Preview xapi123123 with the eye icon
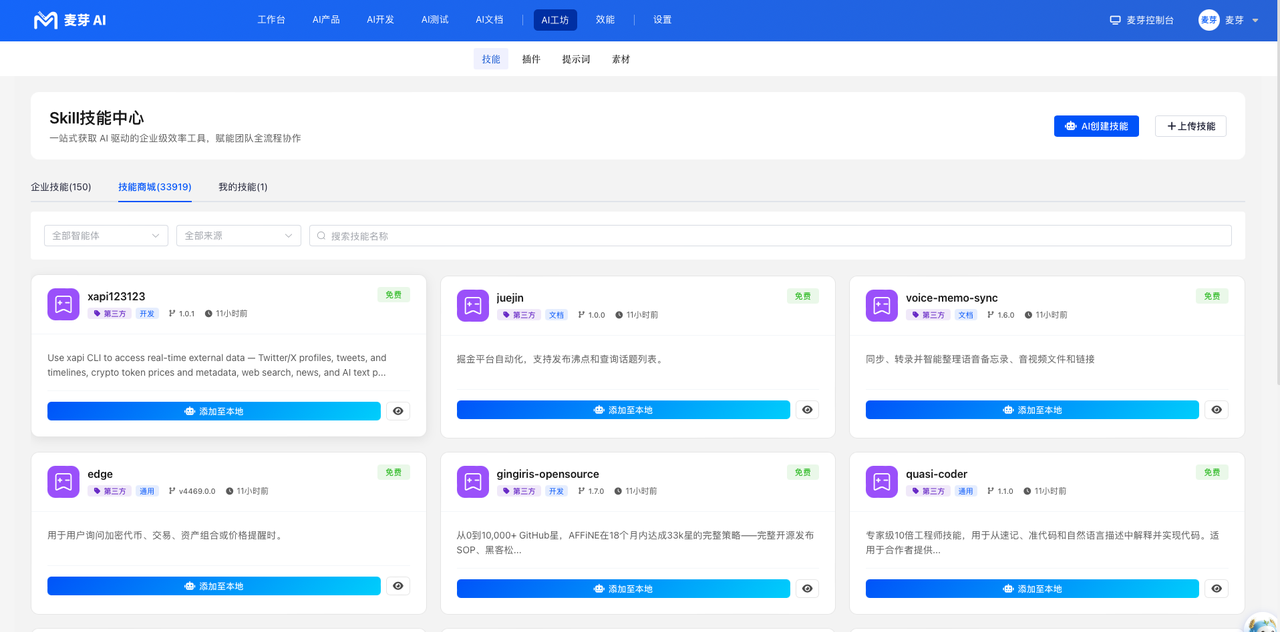 398,411
